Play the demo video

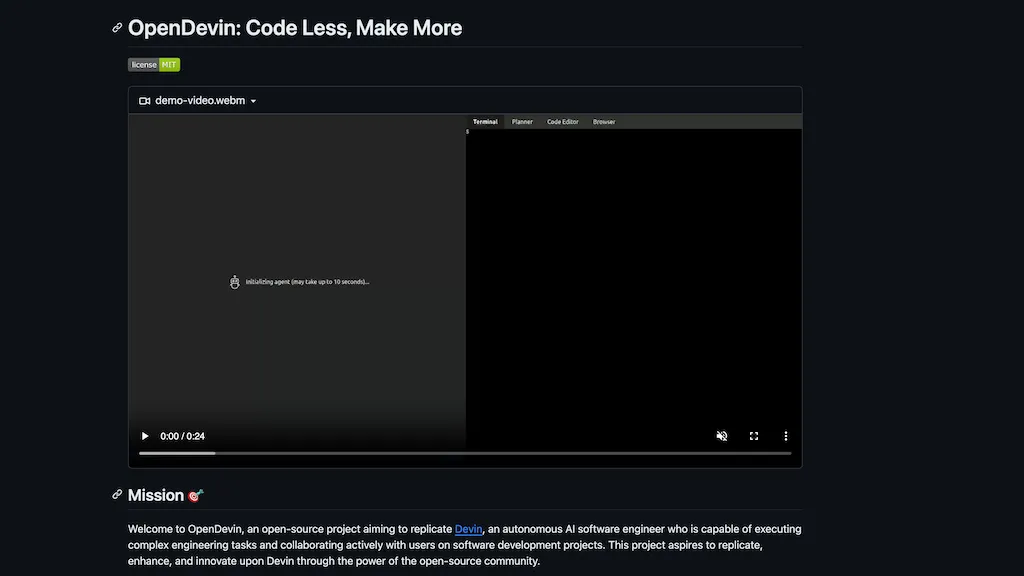145,436
